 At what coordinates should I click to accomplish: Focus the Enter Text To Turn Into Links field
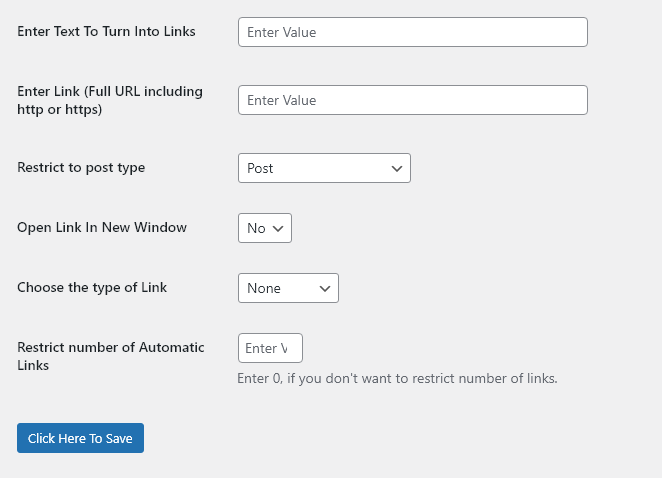tap(412, 32)
